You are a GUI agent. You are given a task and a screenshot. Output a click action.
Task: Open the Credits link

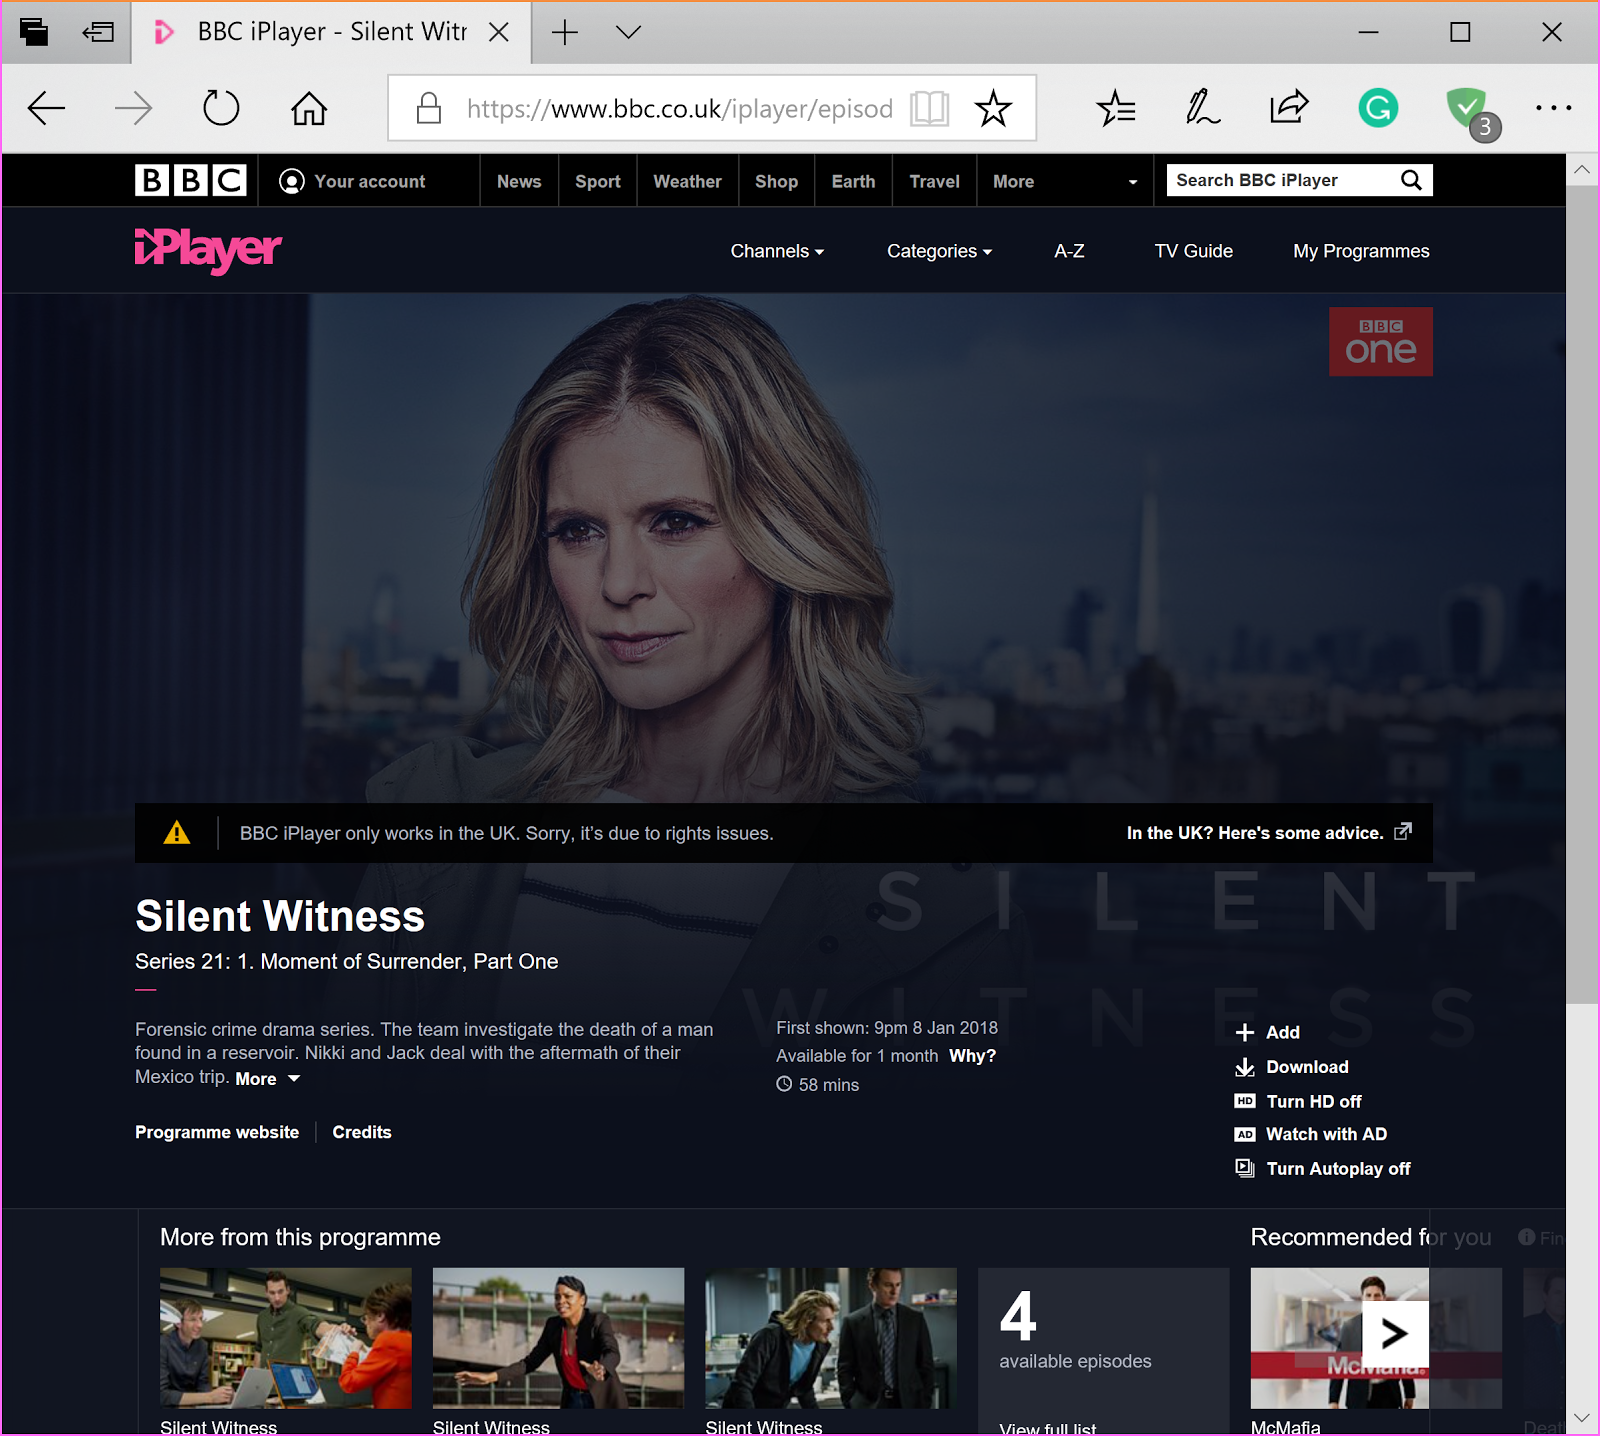click(362, 1132)
